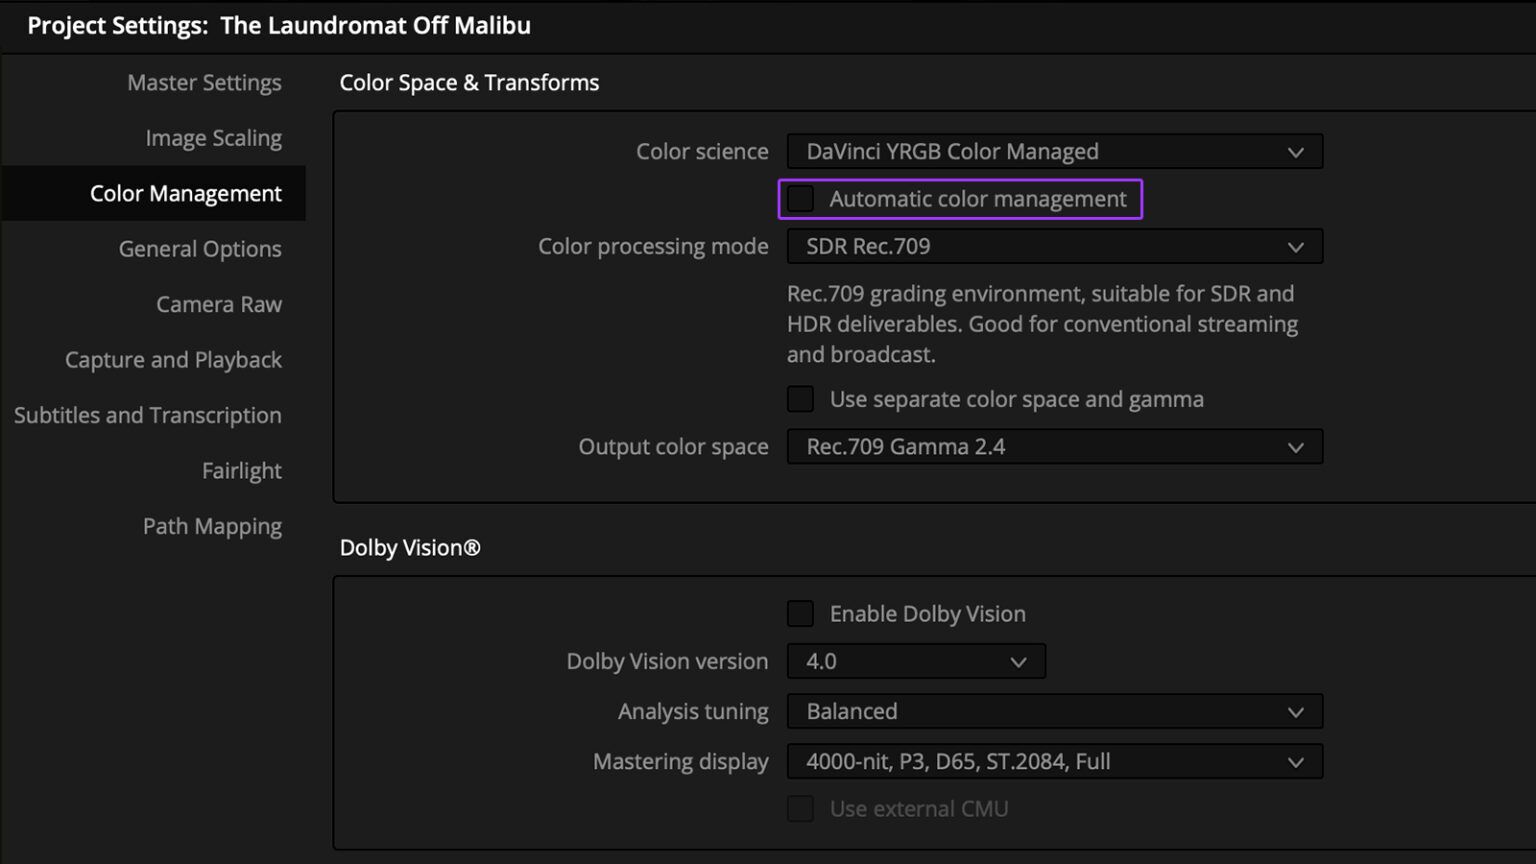Switch to Master Settings

click(x=204, y=82)
